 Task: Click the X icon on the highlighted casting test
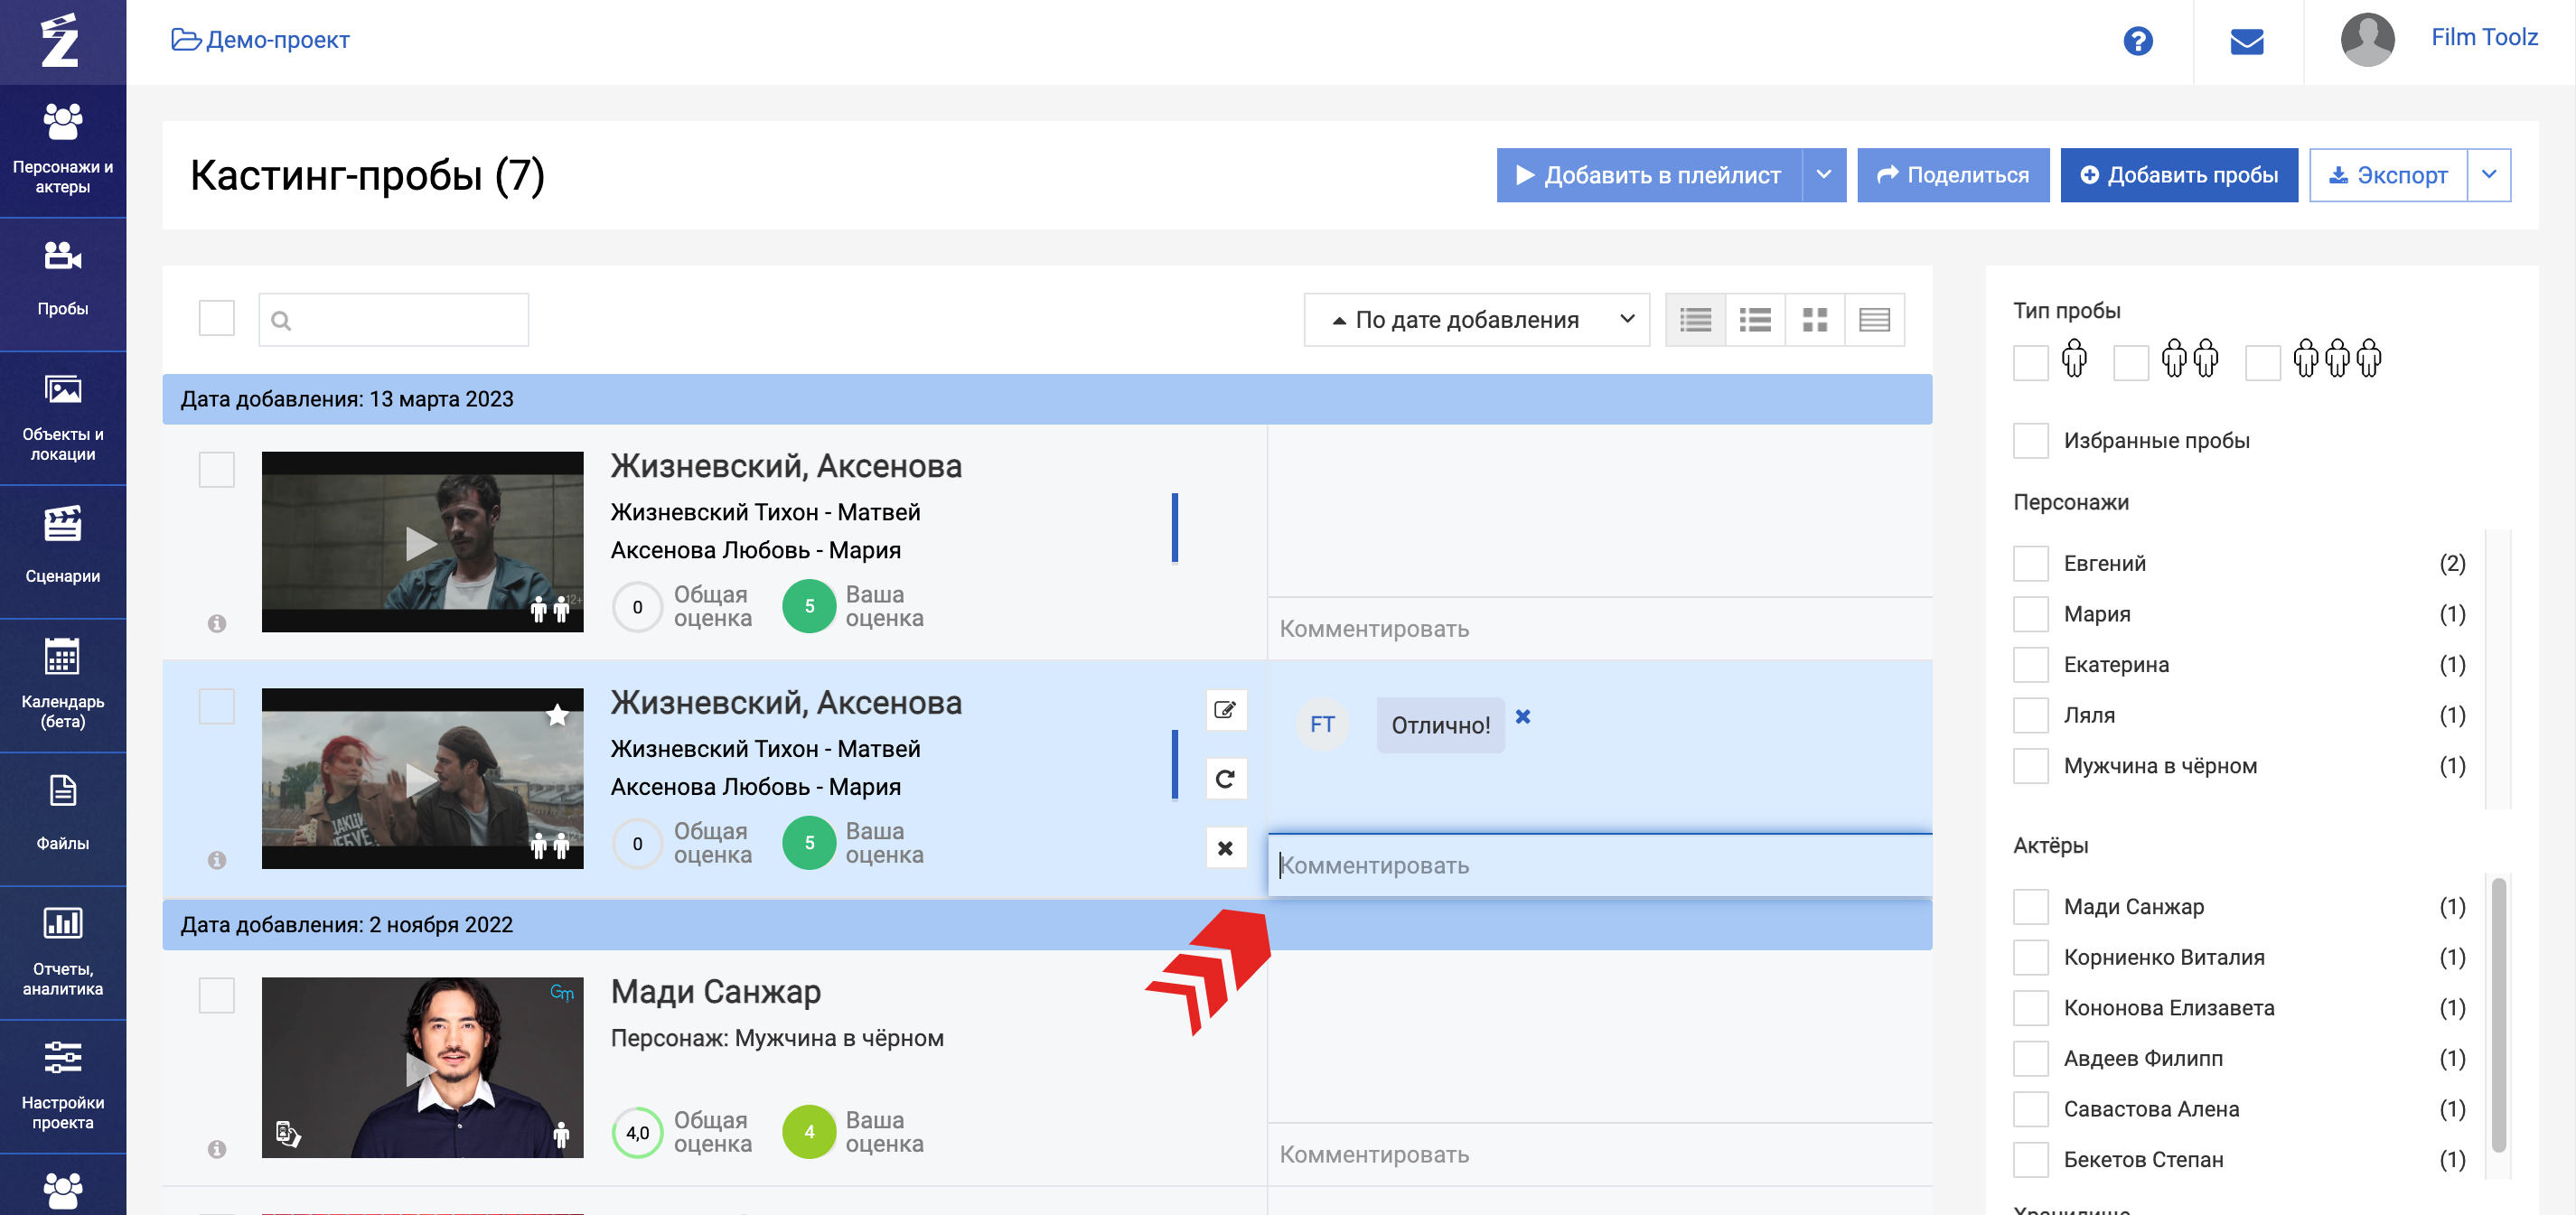point(1225,848)
